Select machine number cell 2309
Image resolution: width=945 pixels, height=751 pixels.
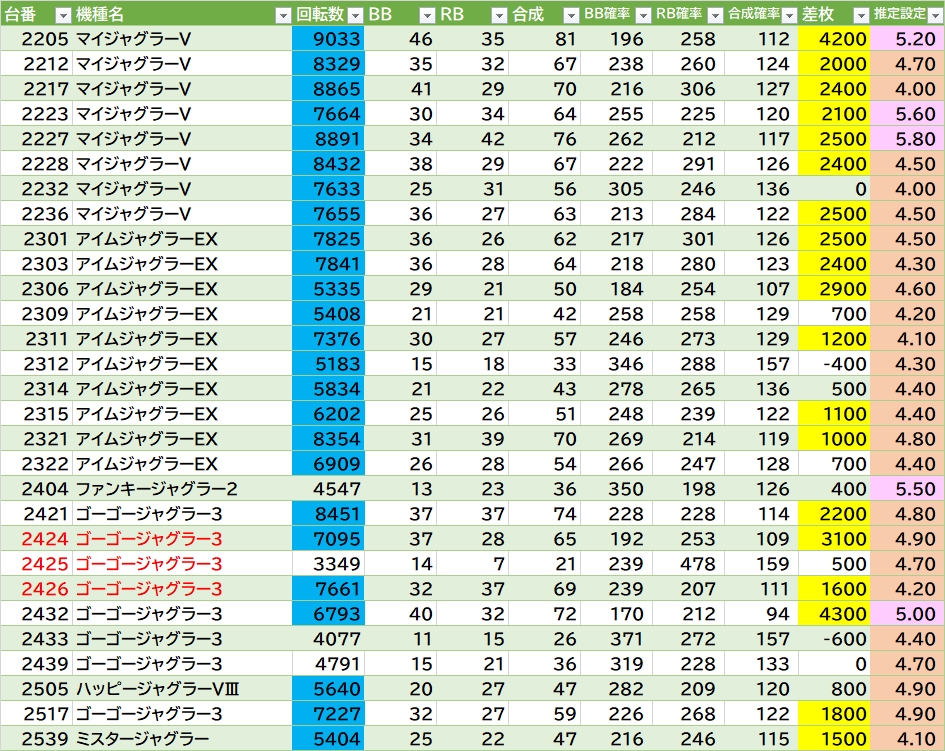(37, 314)
